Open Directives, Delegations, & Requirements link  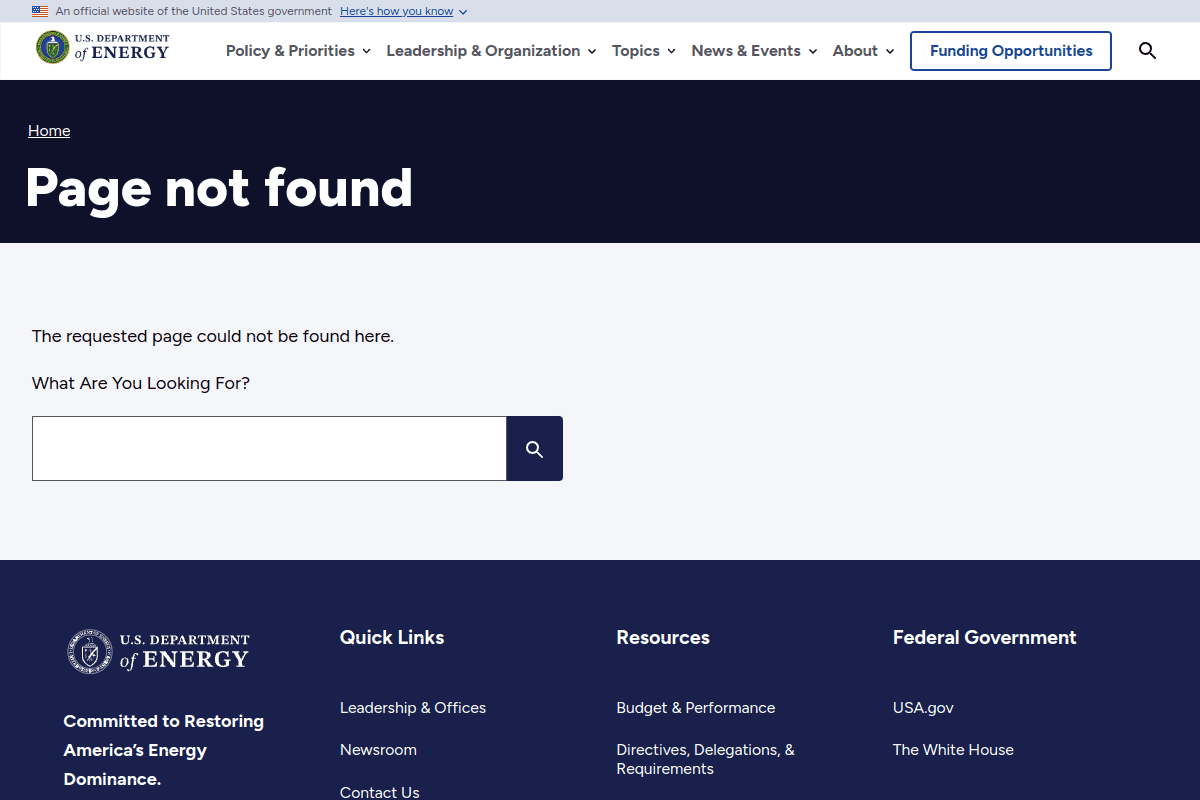[706, 759]
